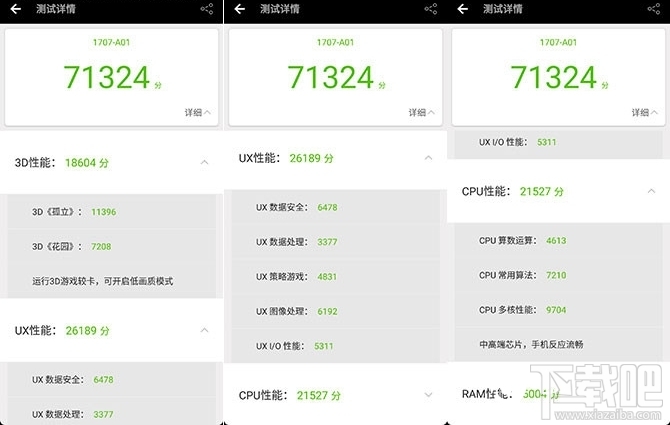Tap the 1707-A01 label in right screenshot
670x425 pixels.
[x=558, y=42]
